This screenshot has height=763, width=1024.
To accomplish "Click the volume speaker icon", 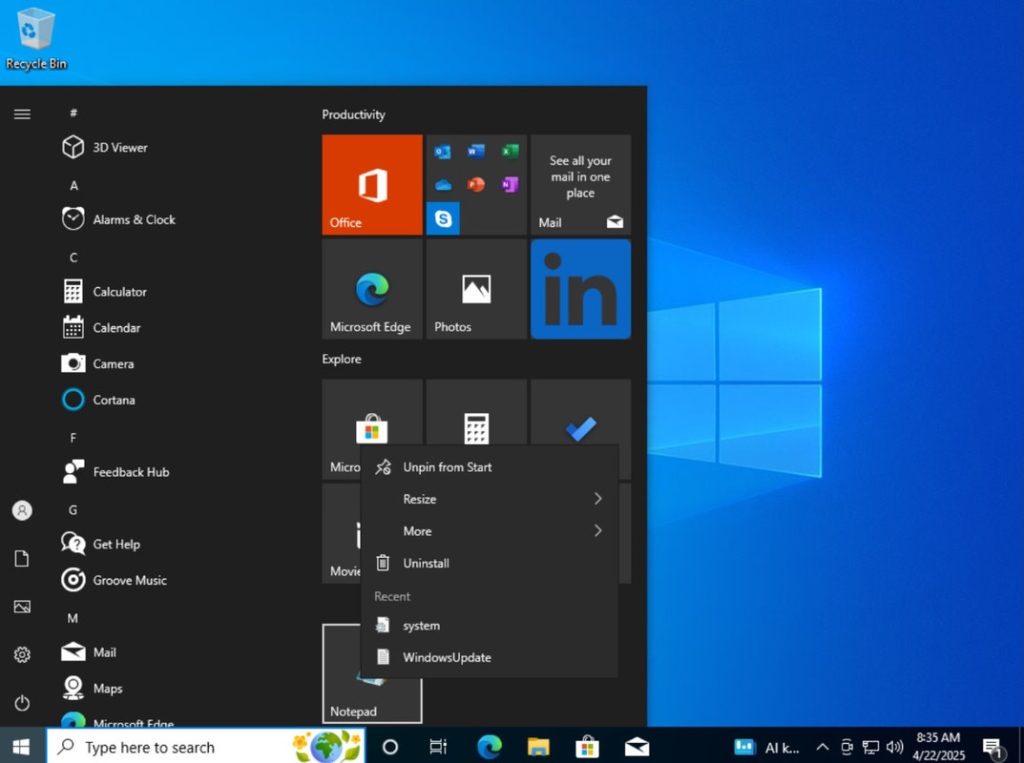I will tap(895, 747).
